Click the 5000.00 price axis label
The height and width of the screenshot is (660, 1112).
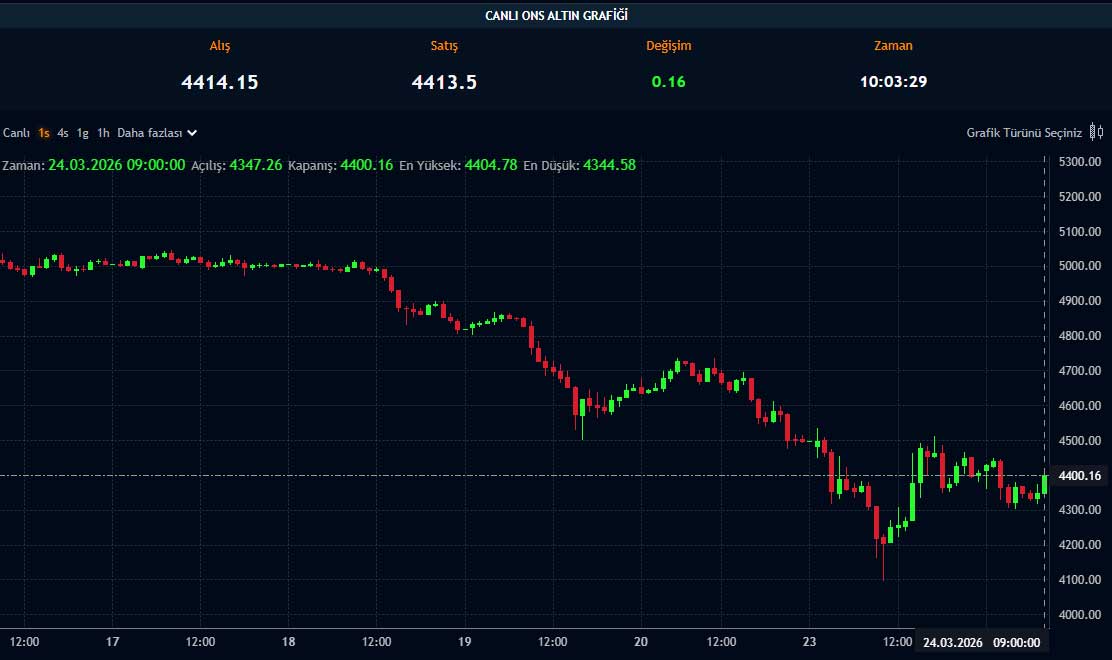tap(1079, 266)
